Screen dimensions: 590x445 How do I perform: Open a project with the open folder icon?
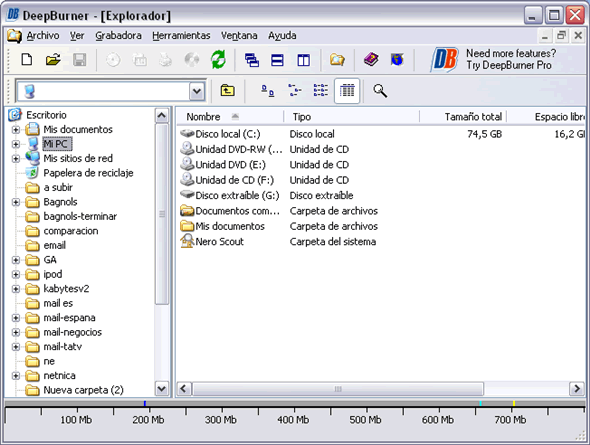(x=53, y=59)
